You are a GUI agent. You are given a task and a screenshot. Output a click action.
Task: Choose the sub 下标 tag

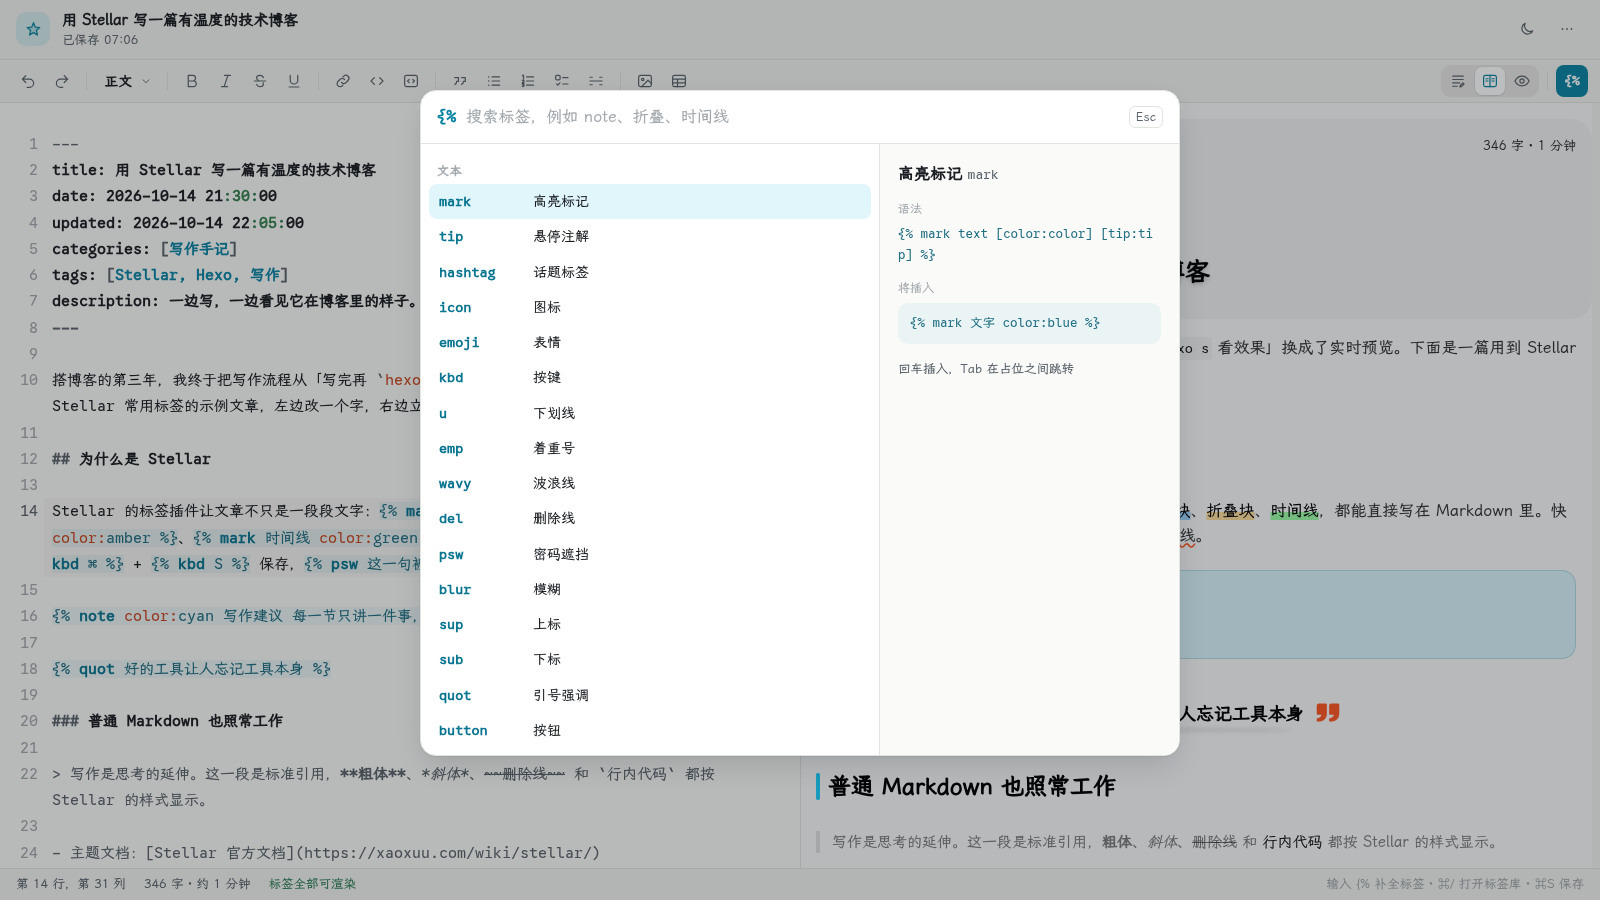coord(650,660)
